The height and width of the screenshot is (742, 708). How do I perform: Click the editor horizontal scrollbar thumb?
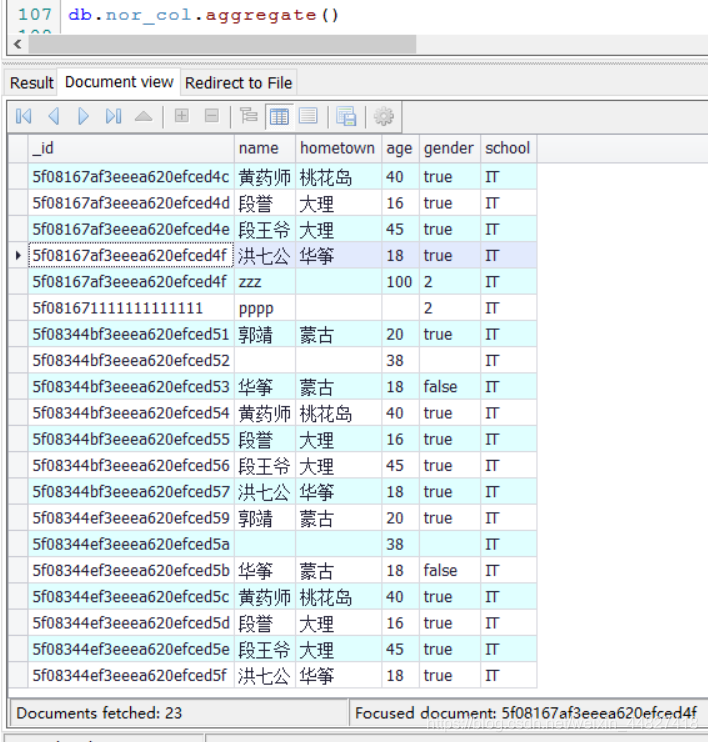coord(222,44)
